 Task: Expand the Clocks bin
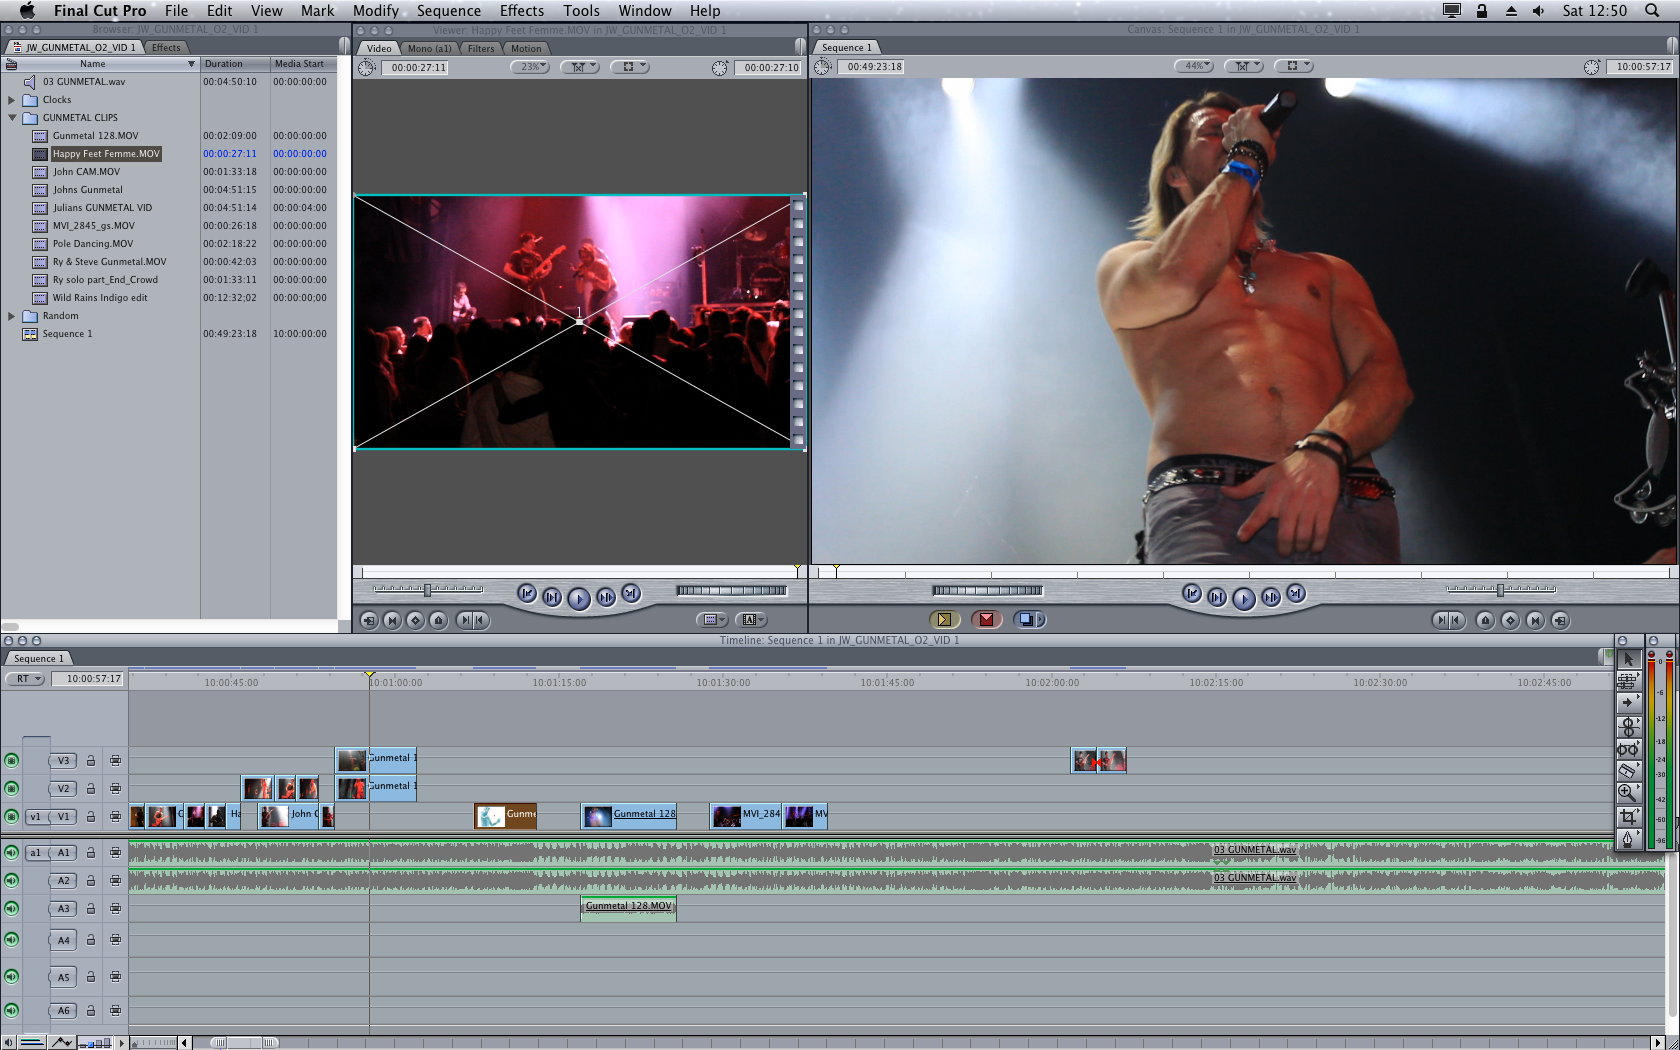click(12, 100)
